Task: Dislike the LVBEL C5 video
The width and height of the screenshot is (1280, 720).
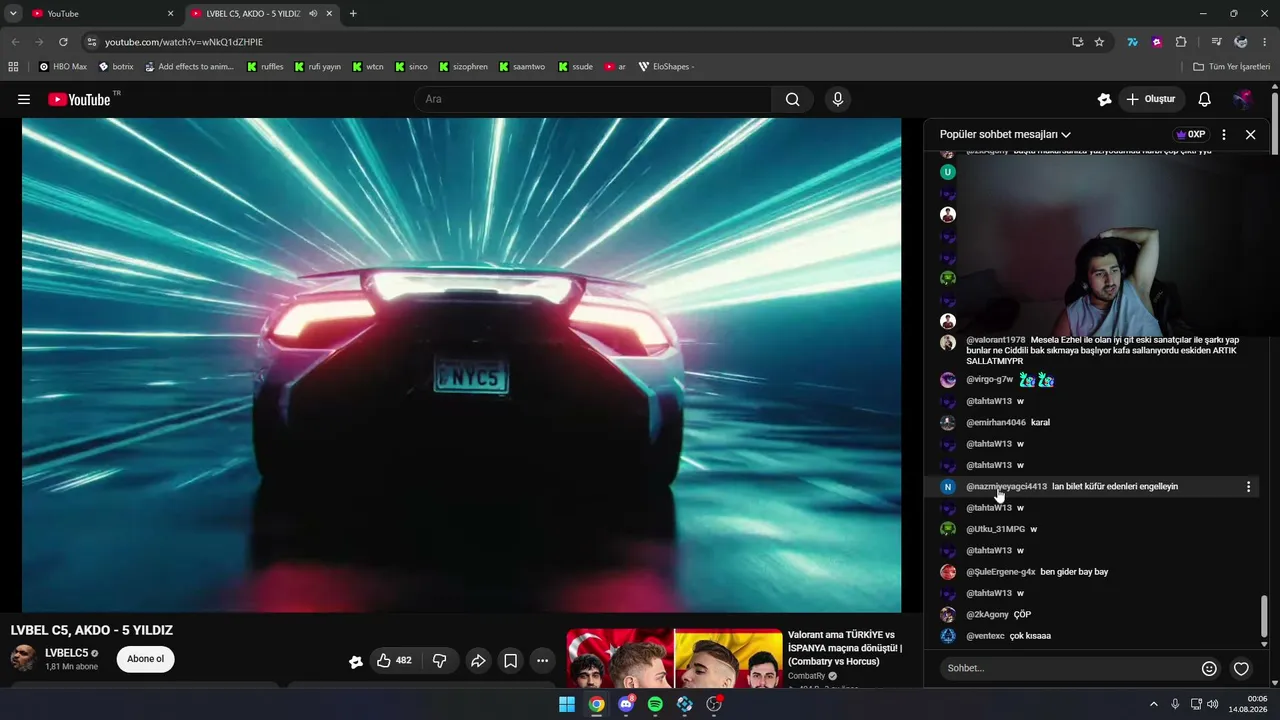Action: (439, 660)
